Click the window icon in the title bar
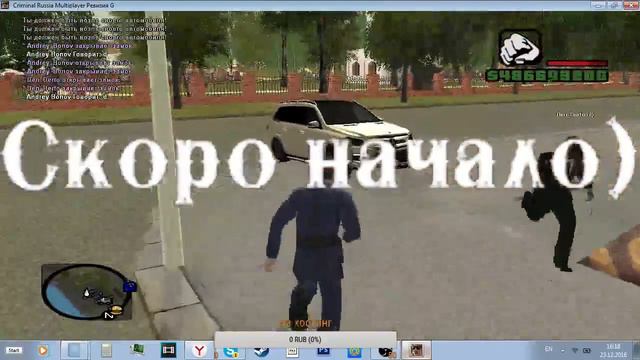Screen dimensions: 640x360 tap(5, 5)
